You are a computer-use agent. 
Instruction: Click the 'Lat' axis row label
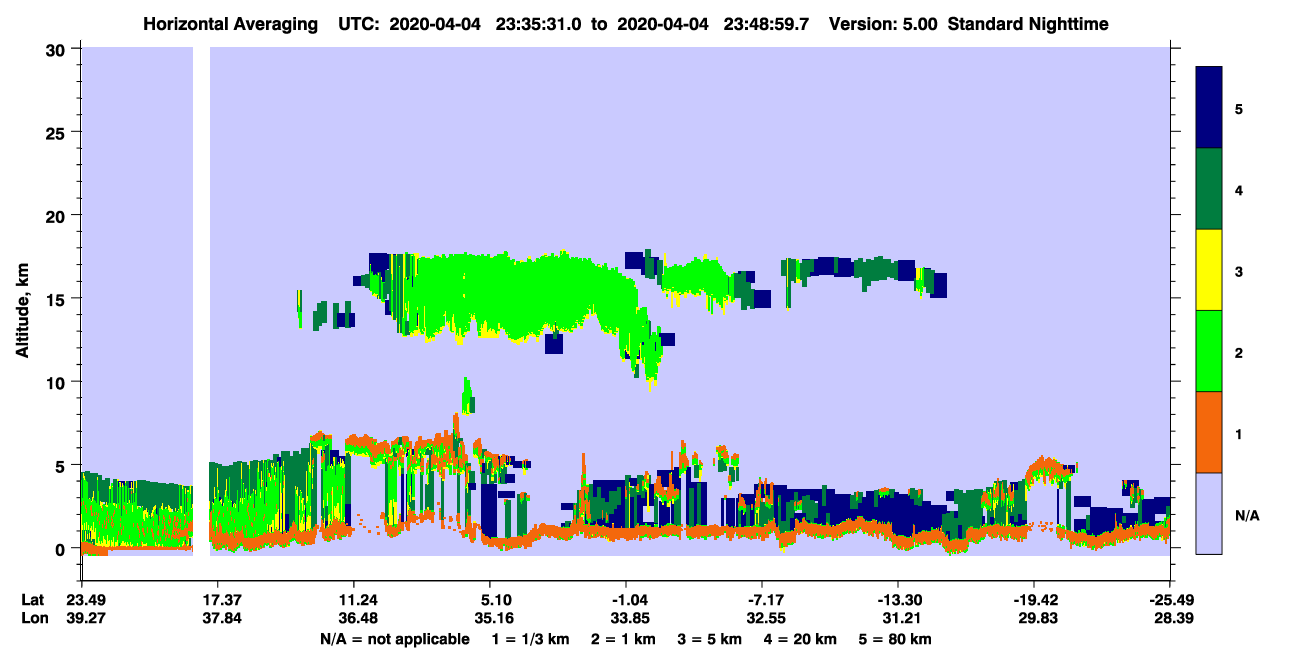33,600
